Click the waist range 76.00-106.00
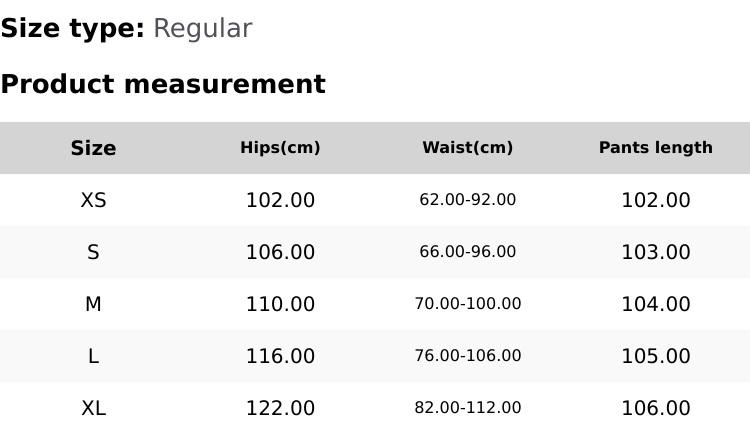The height and width of the screenshot is (434, 750). [467, 356]
